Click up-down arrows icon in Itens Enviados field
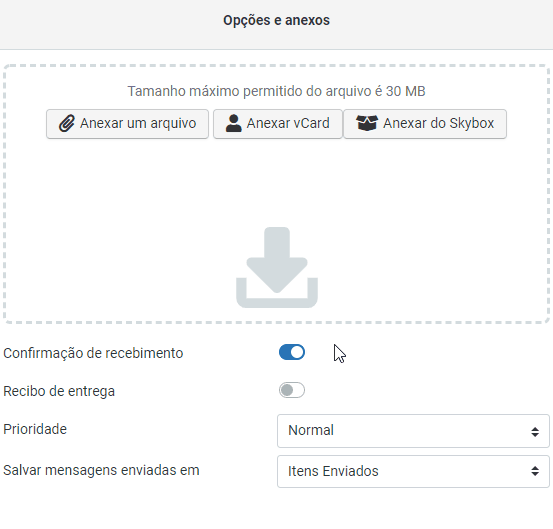 tap(535, 471)
